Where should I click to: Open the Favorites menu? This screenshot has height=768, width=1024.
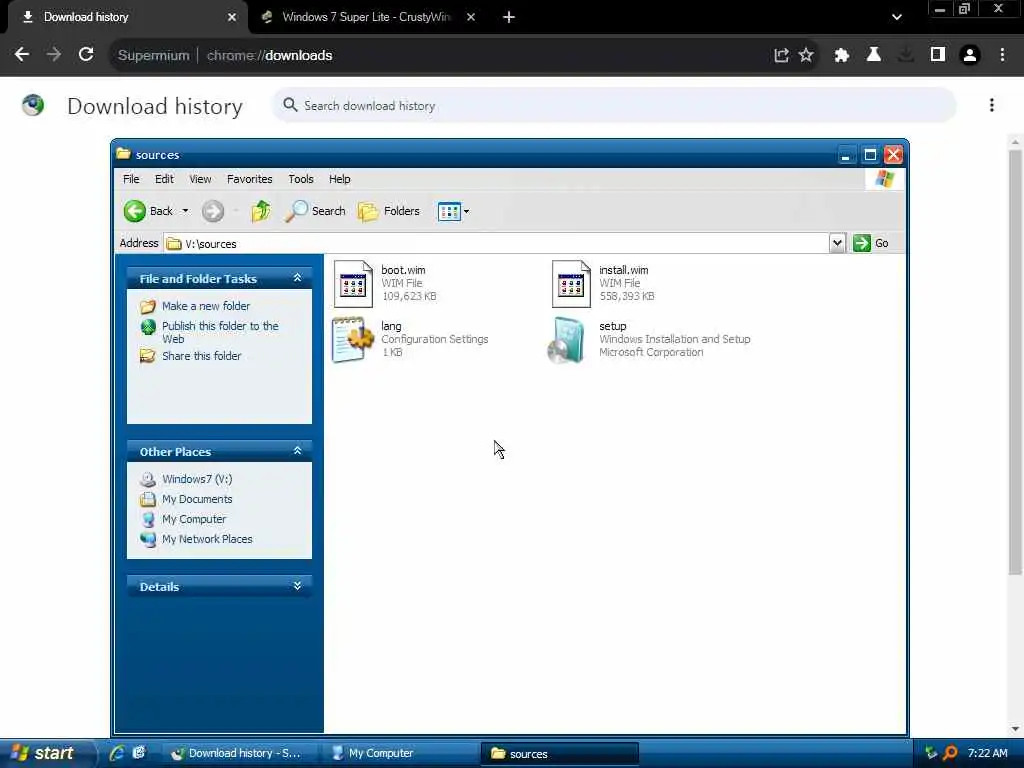coord(249,179)
